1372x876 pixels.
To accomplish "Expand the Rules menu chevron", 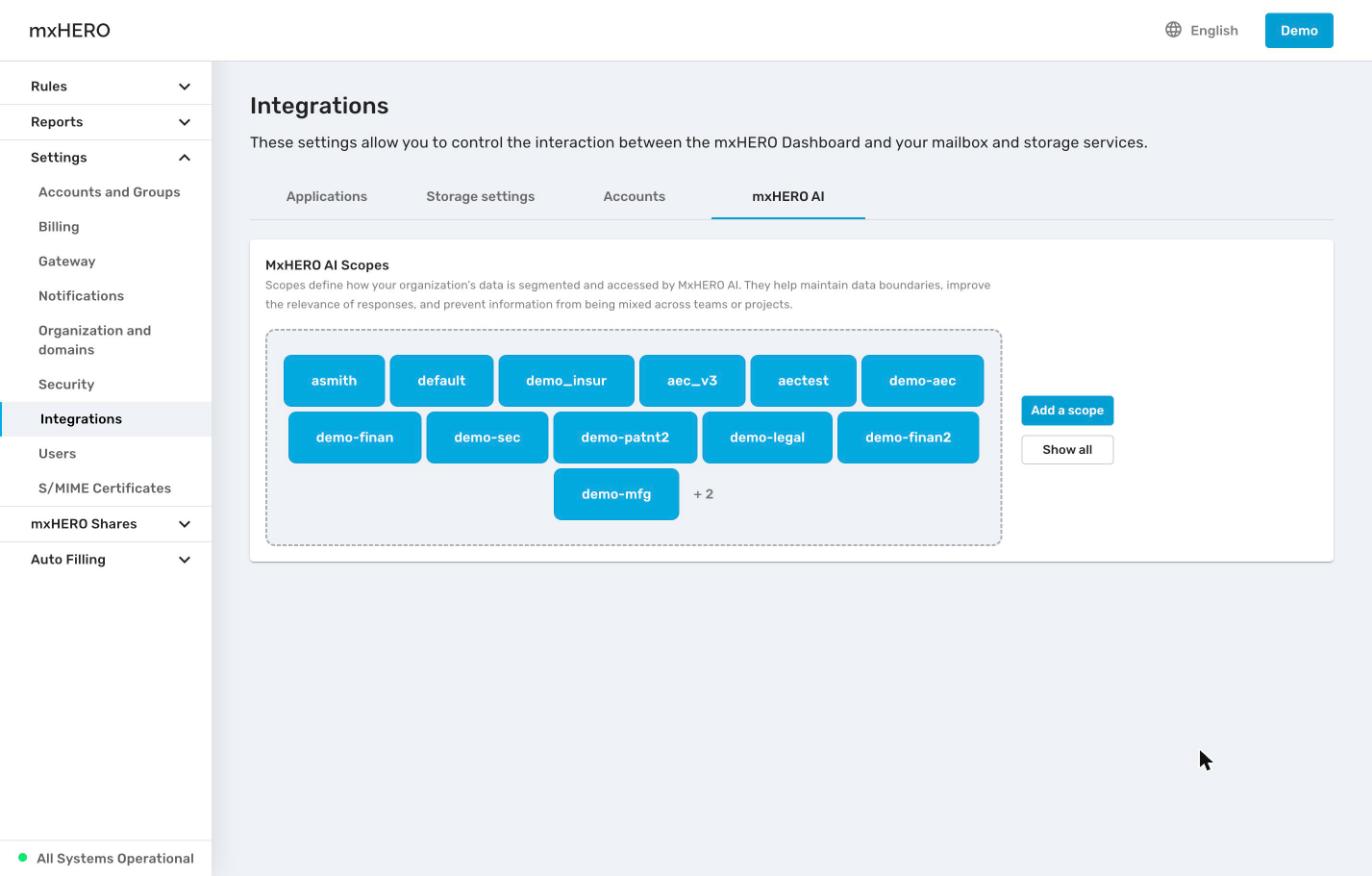I will click(x=184, y=87).
